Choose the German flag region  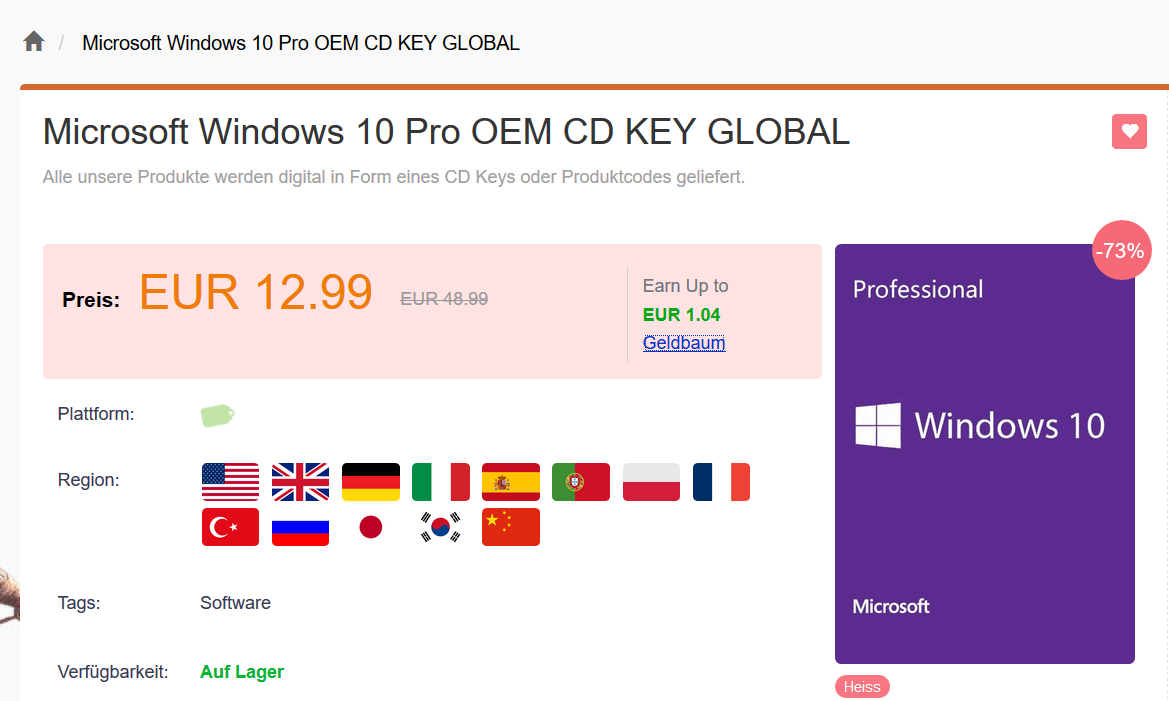(371, 482)
